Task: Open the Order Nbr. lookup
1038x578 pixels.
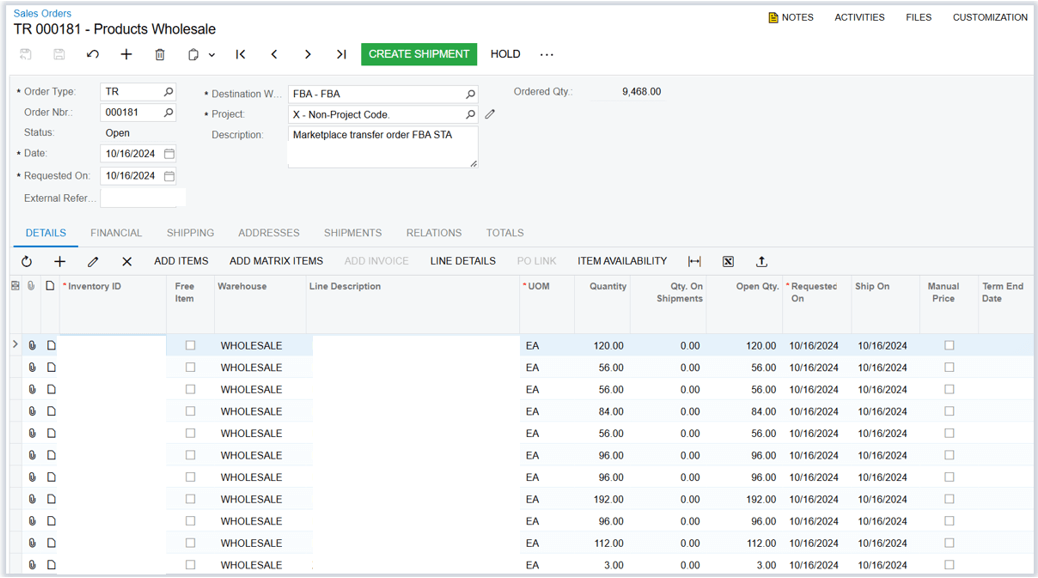Action: click(x=169, y=113)
